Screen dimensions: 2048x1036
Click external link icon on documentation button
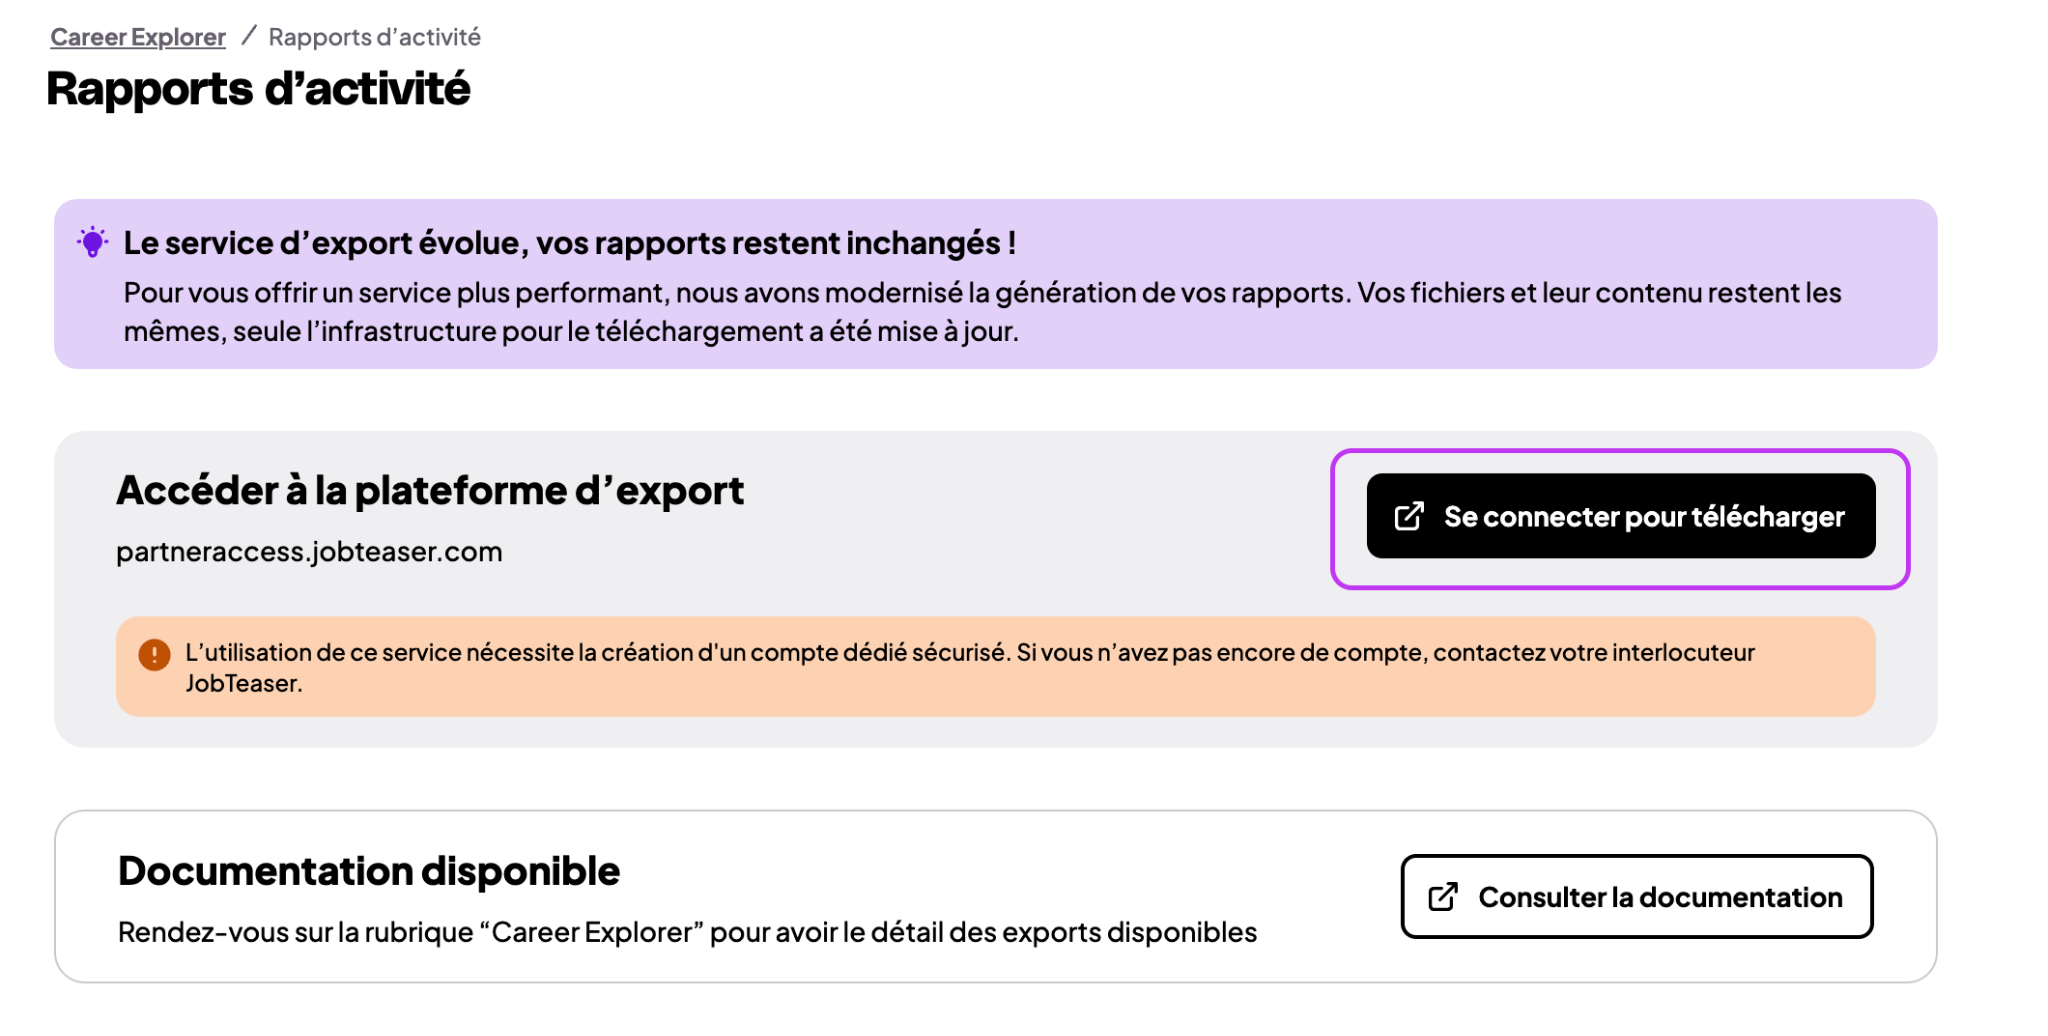tap(1443, 897)
